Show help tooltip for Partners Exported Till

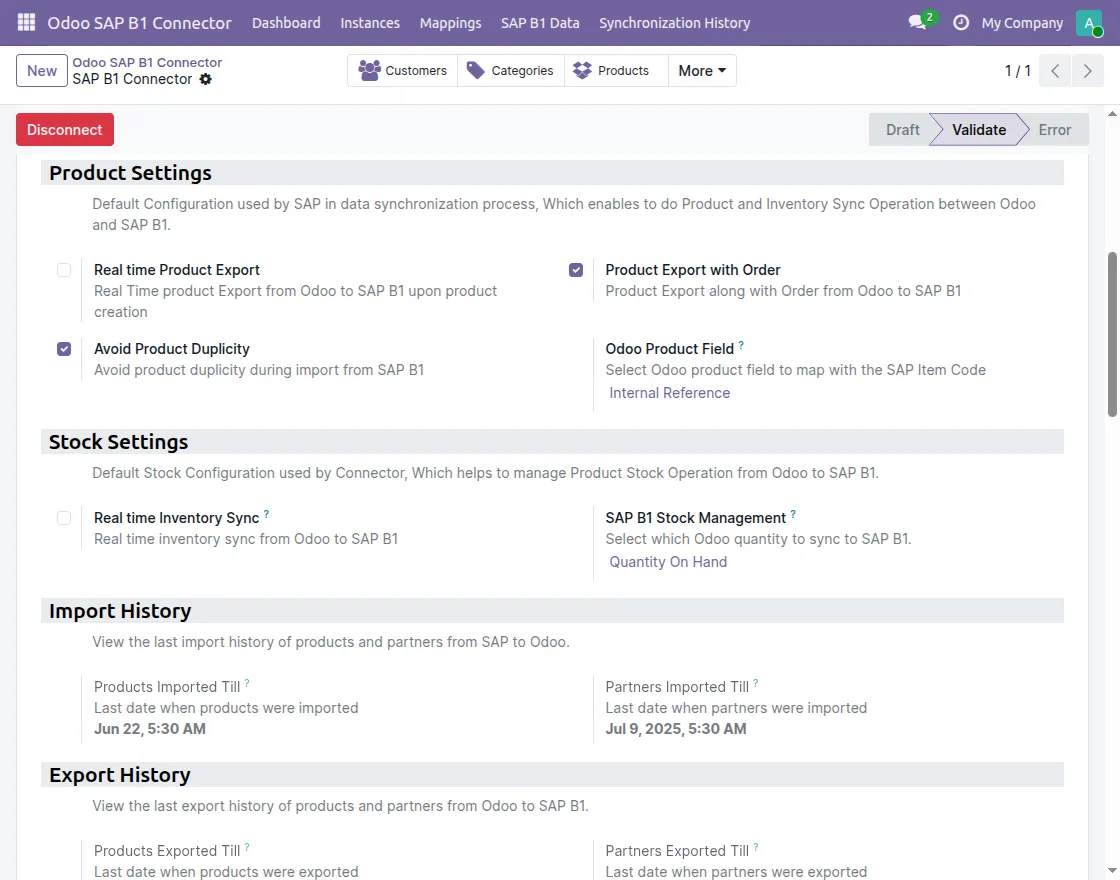(756, 846)
